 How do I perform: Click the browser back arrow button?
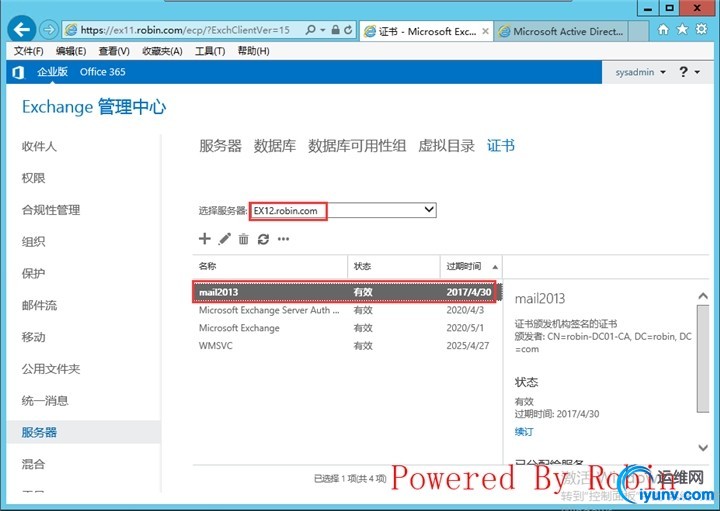pyautogui.click(x=22, y=30)
